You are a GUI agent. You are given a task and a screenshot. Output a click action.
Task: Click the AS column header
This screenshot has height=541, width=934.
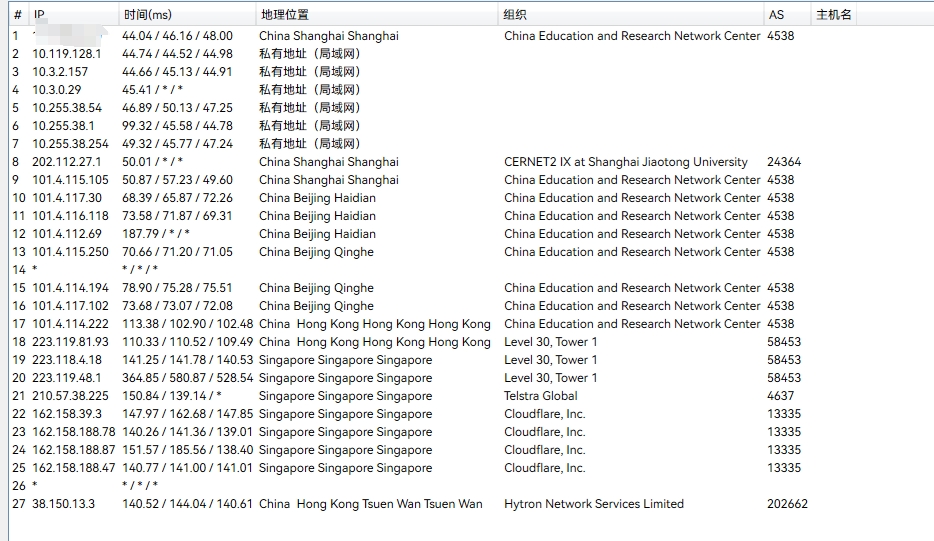click(776, 15)
